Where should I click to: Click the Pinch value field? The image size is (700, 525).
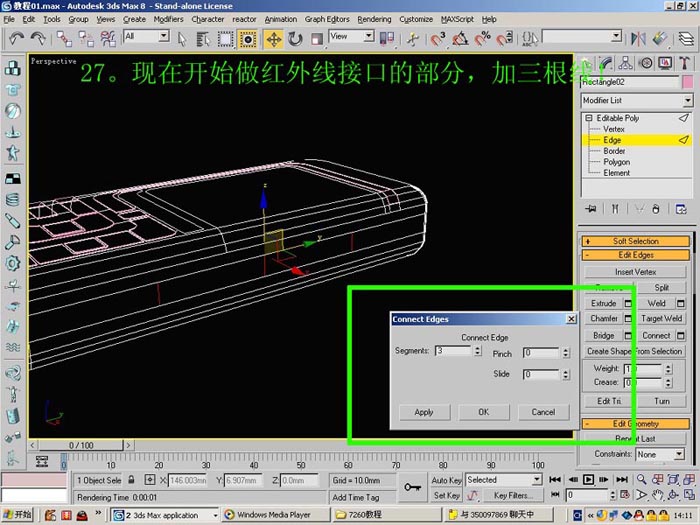(x=541, y=353)
